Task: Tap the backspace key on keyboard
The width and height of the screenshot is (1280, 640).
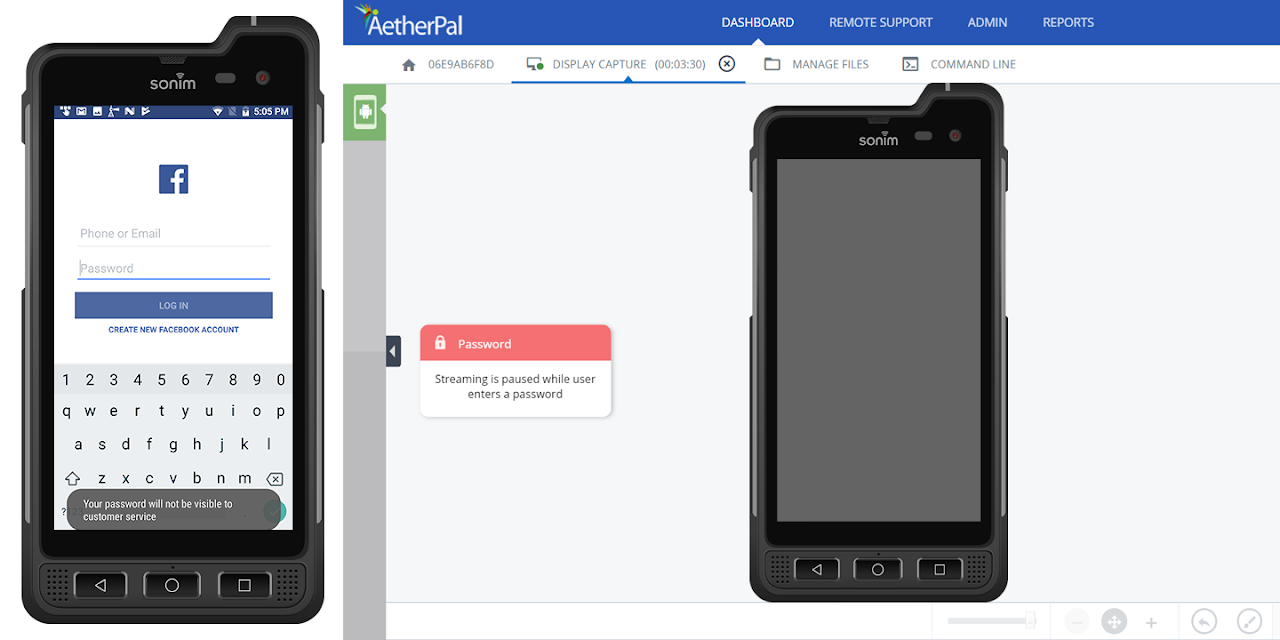Action: click(275, 478)
